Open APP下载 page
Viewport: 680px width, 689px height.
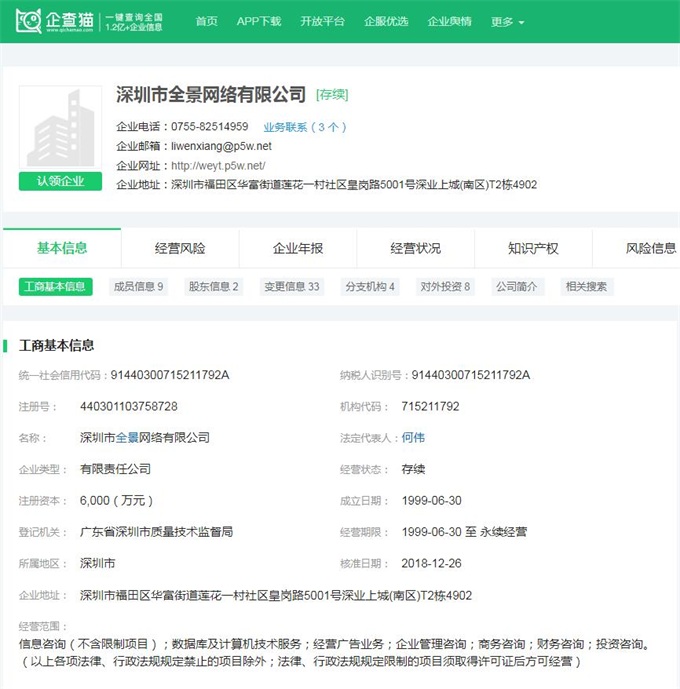coord(259,22)
